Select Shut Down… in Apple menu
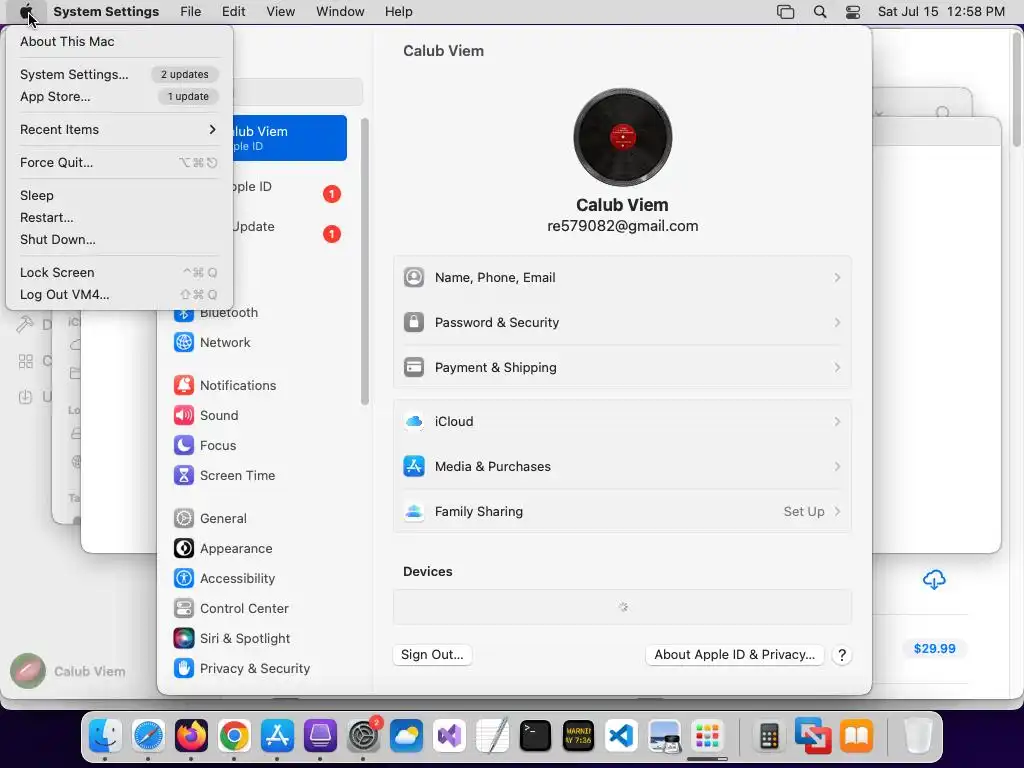 pos(119,240)
